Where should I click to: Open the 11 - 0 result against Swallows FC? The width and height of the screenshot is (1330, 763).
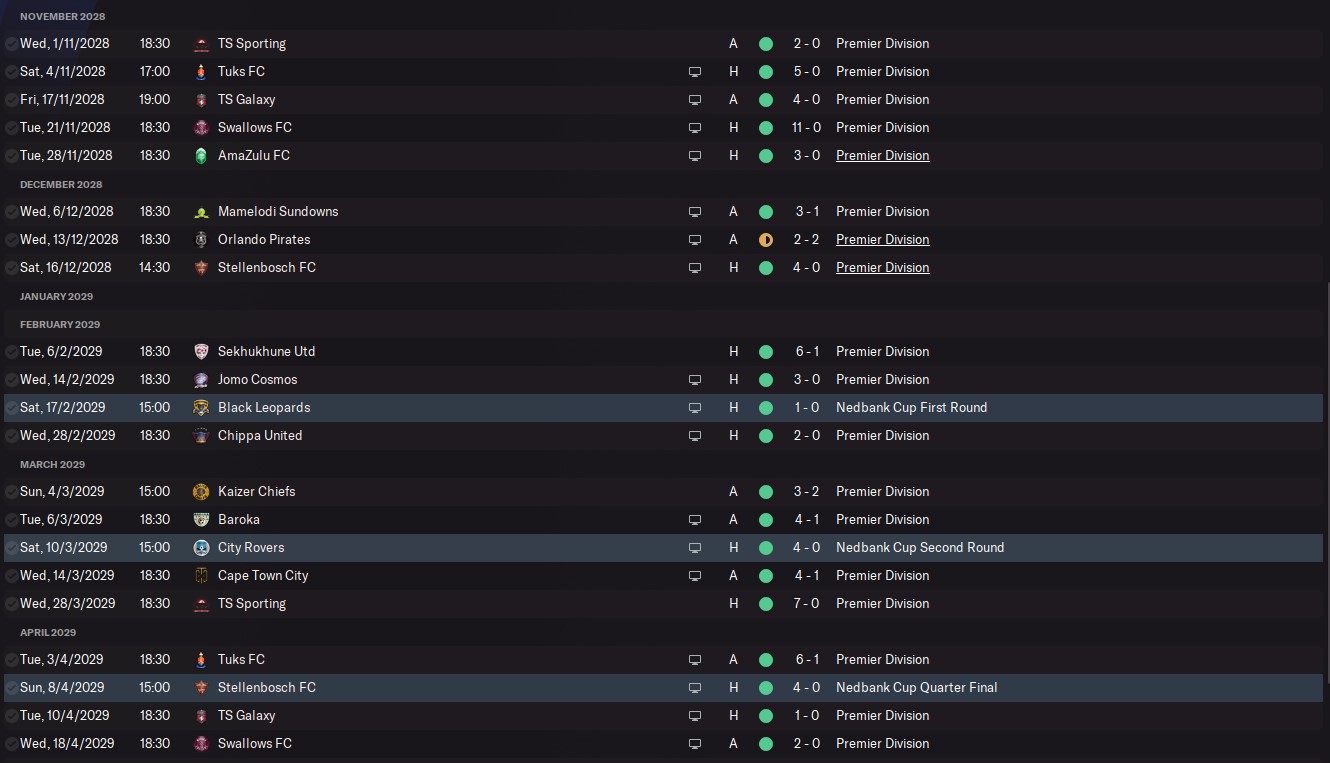point(806,128)
